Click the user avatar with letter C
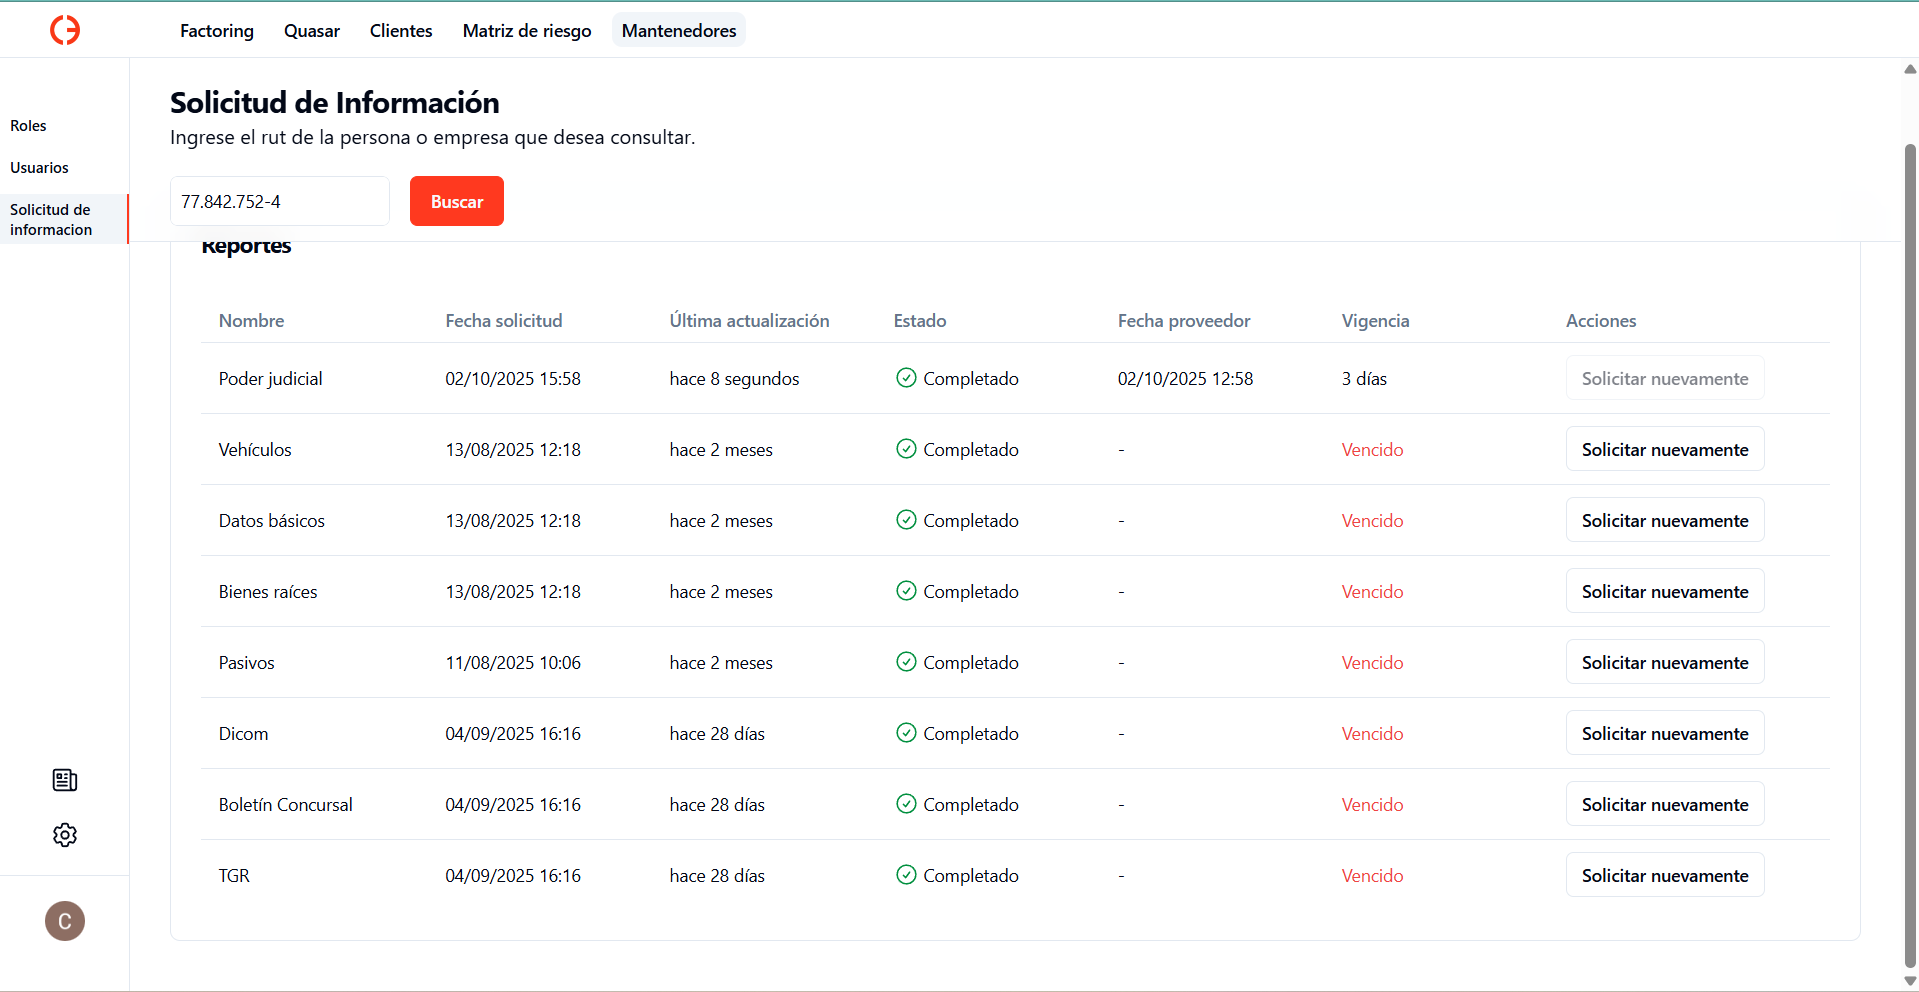 65,921
